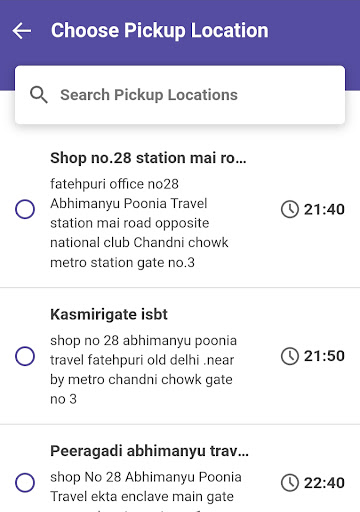Click the Choose Pickup Location title
Viewport: 360px width, 512px height.
tap(160, 31)
